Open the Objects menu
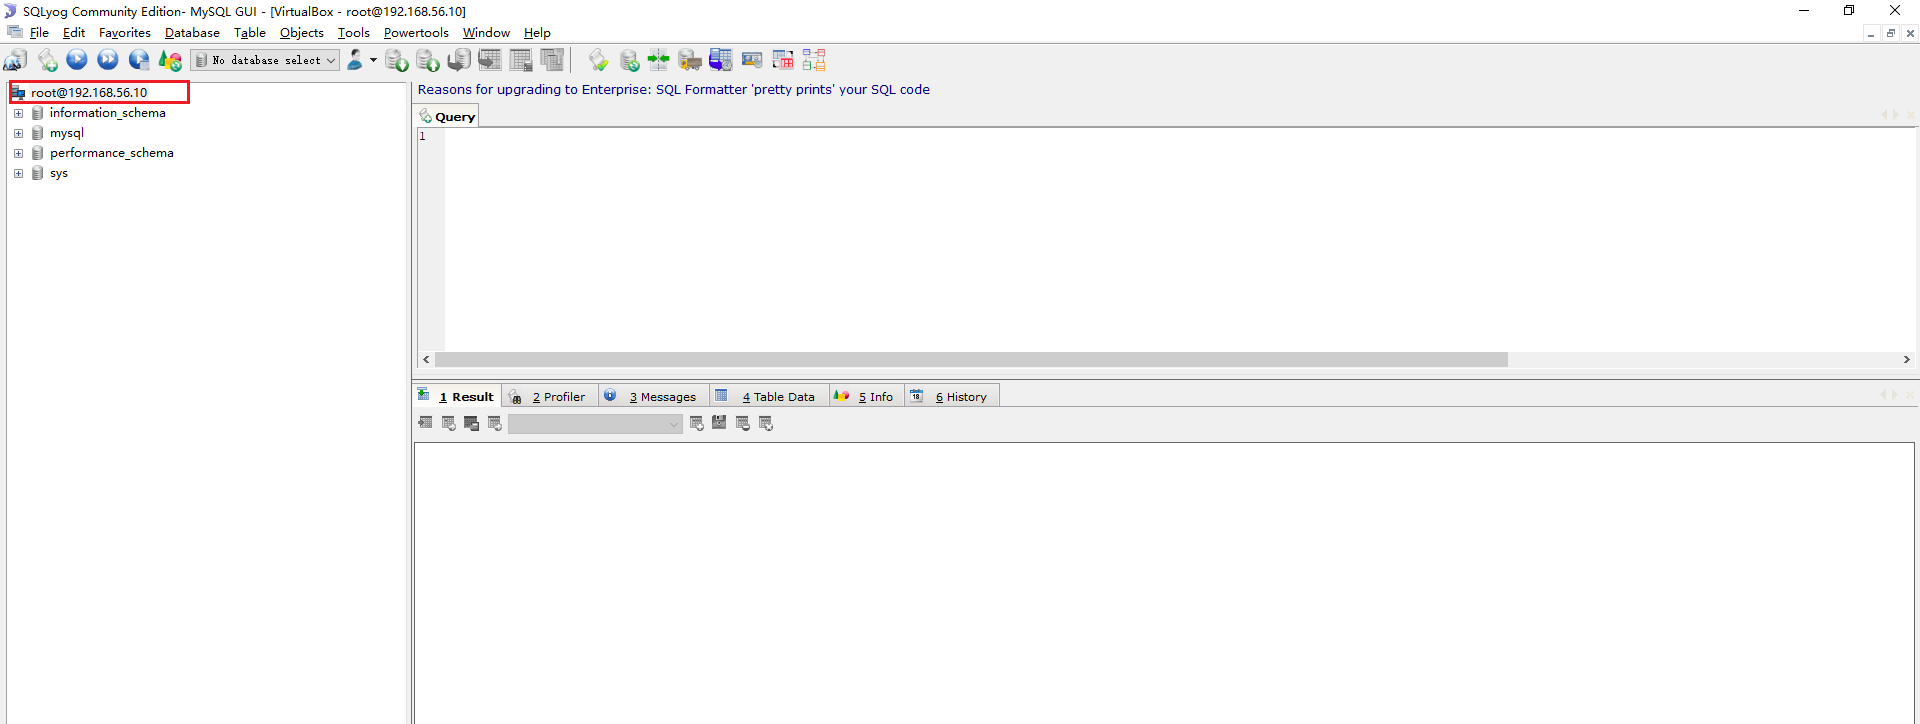The width and height of the screenshot is (1920, 724). click(x=302, y=33)
